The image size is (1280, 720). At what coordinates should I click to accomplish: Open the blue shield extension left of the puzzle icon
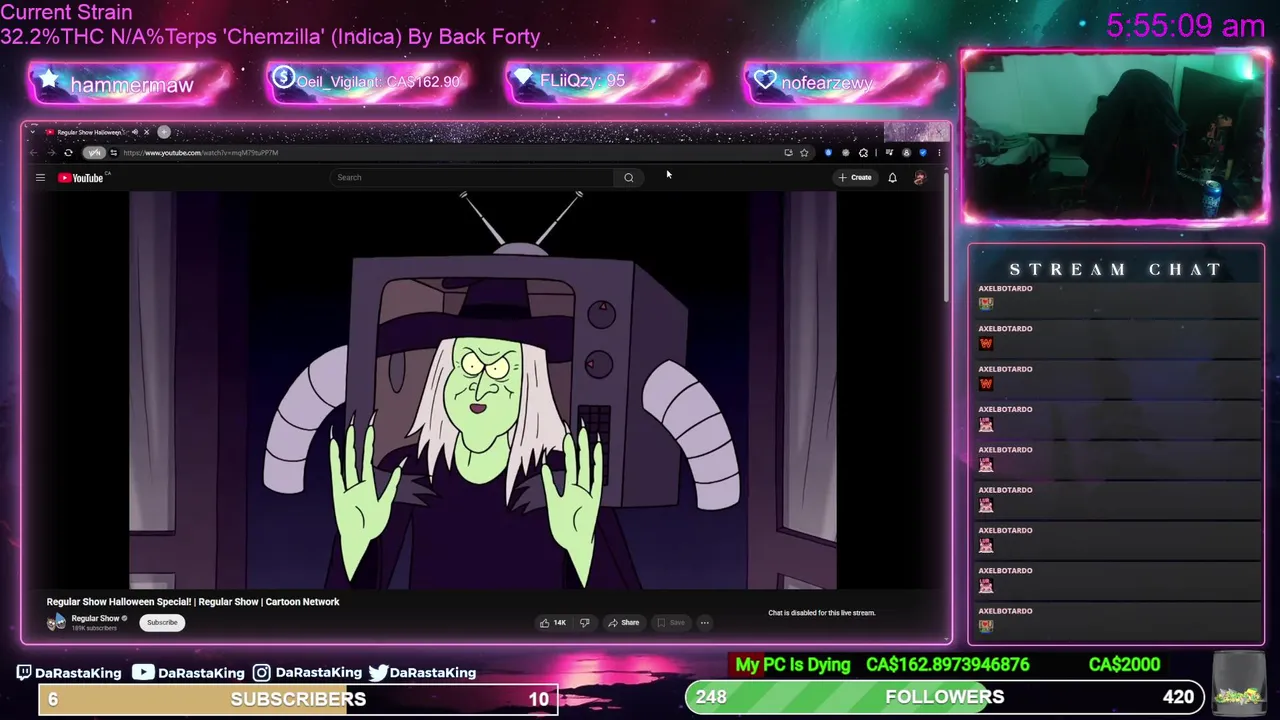tap(828, 153)
